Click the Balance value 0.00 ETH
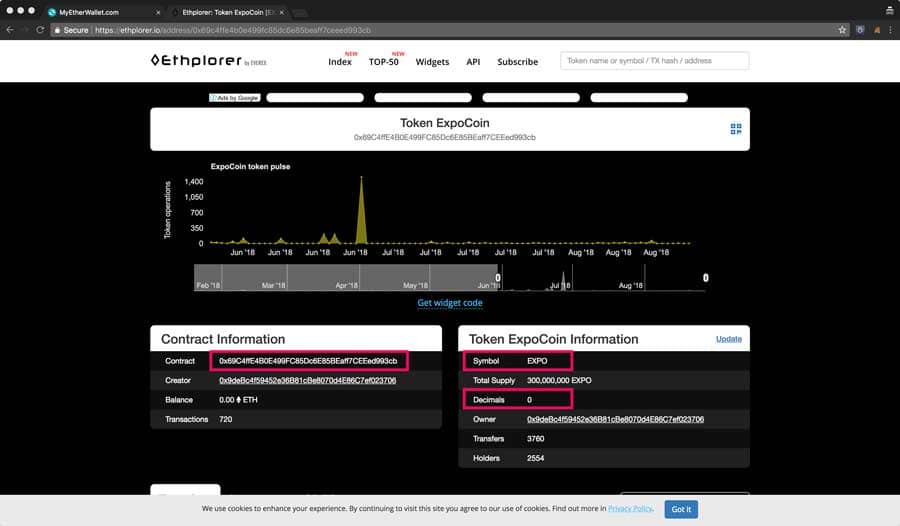 pos(238,400)
